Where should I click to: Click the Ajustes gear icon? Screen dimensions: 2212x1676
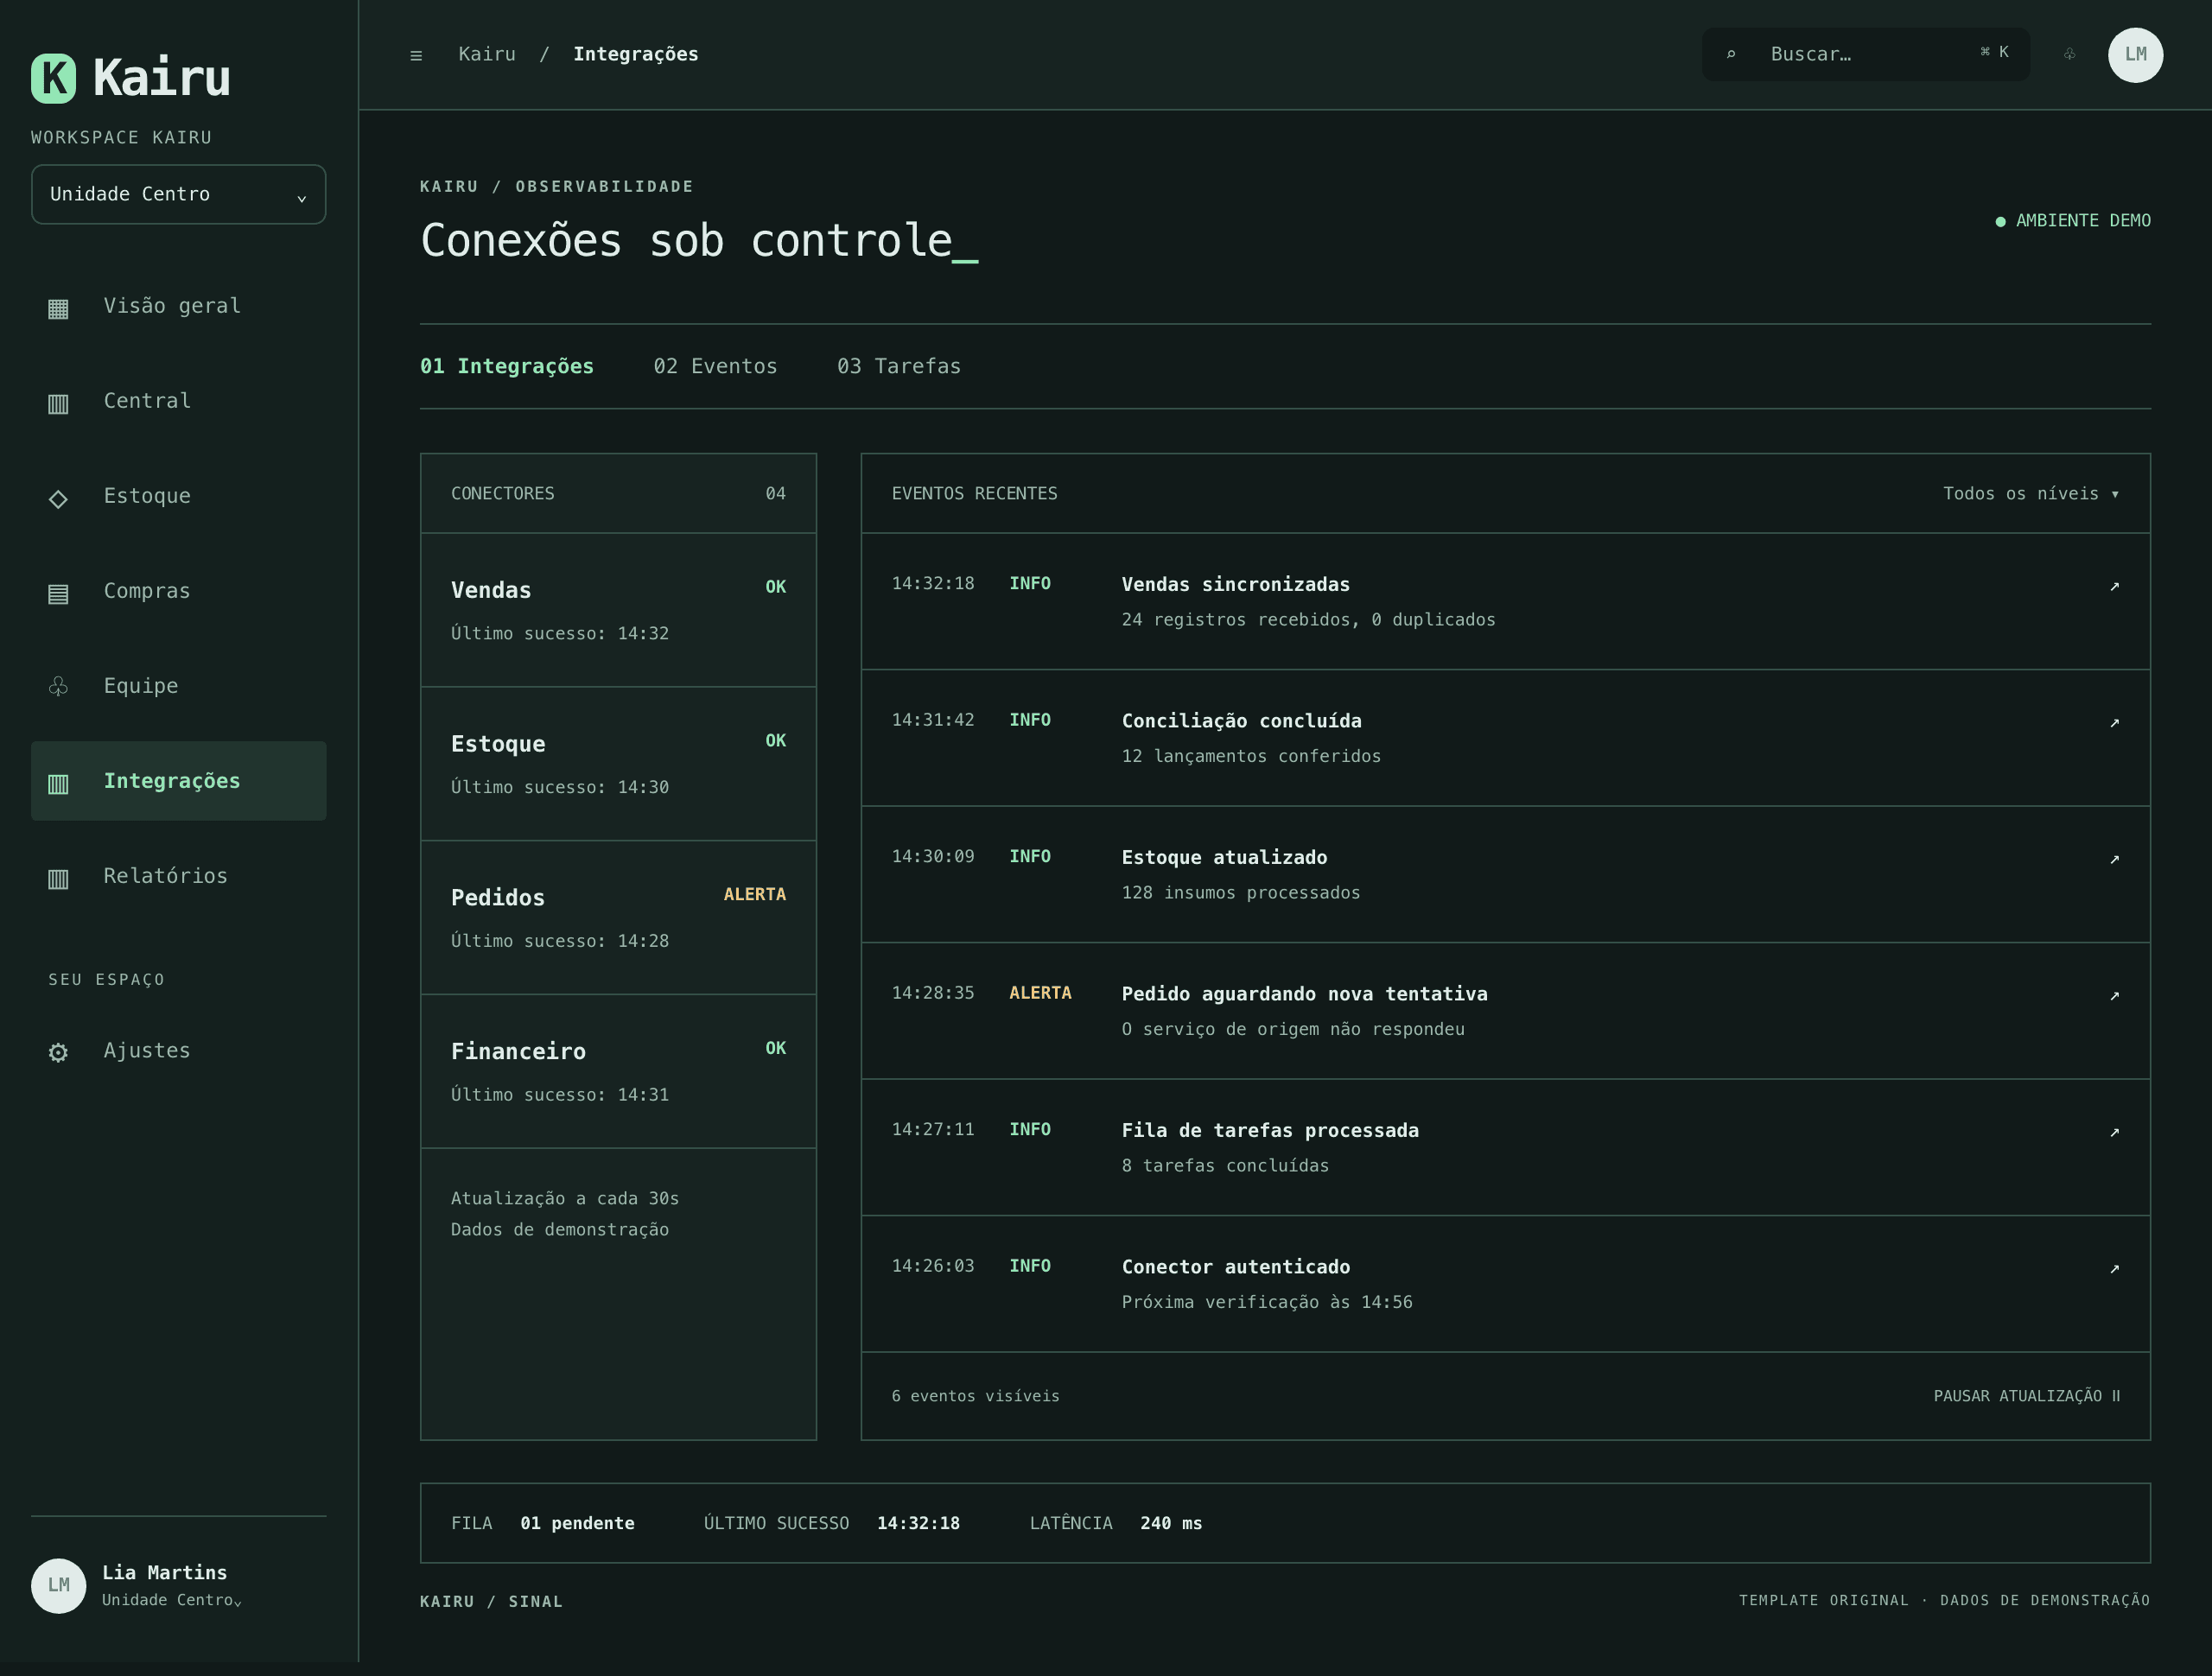[x=58, y=1052]
